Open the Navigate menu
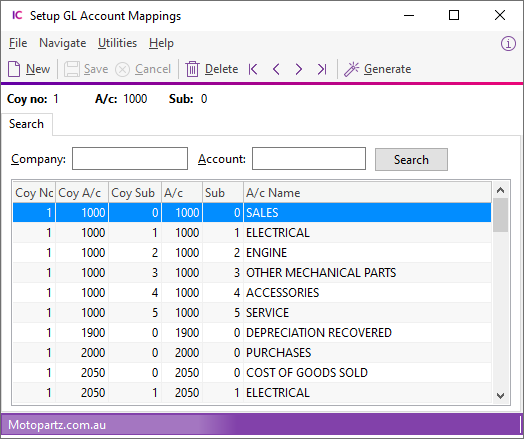 coord(63,43)
